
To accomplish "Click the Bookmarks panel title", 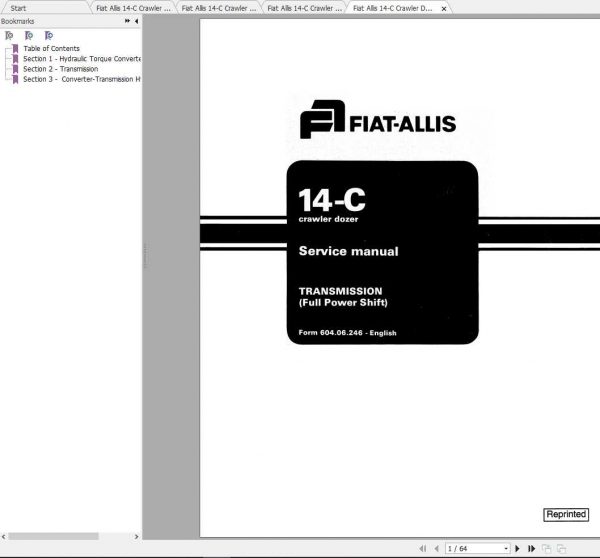I will coord(18,21).
